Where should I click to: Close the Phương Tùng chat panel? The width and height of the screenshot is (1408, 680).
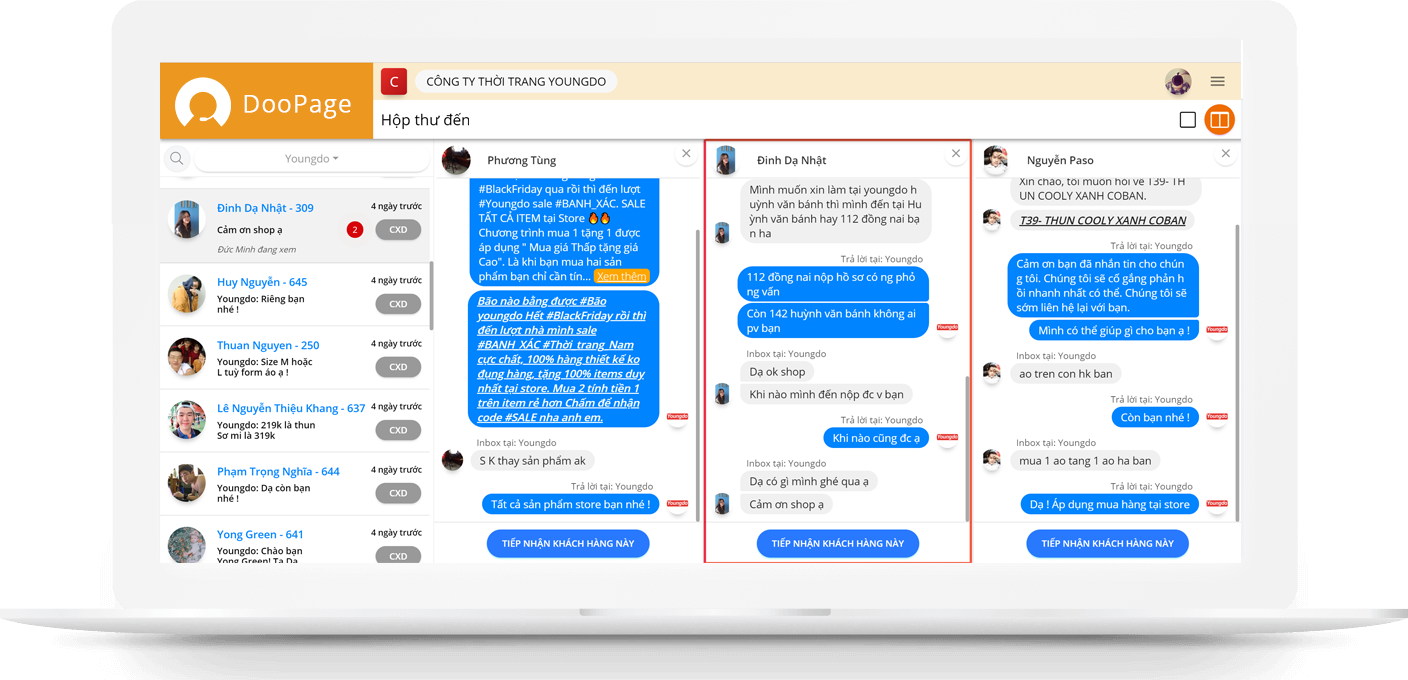tap(686, 154)
